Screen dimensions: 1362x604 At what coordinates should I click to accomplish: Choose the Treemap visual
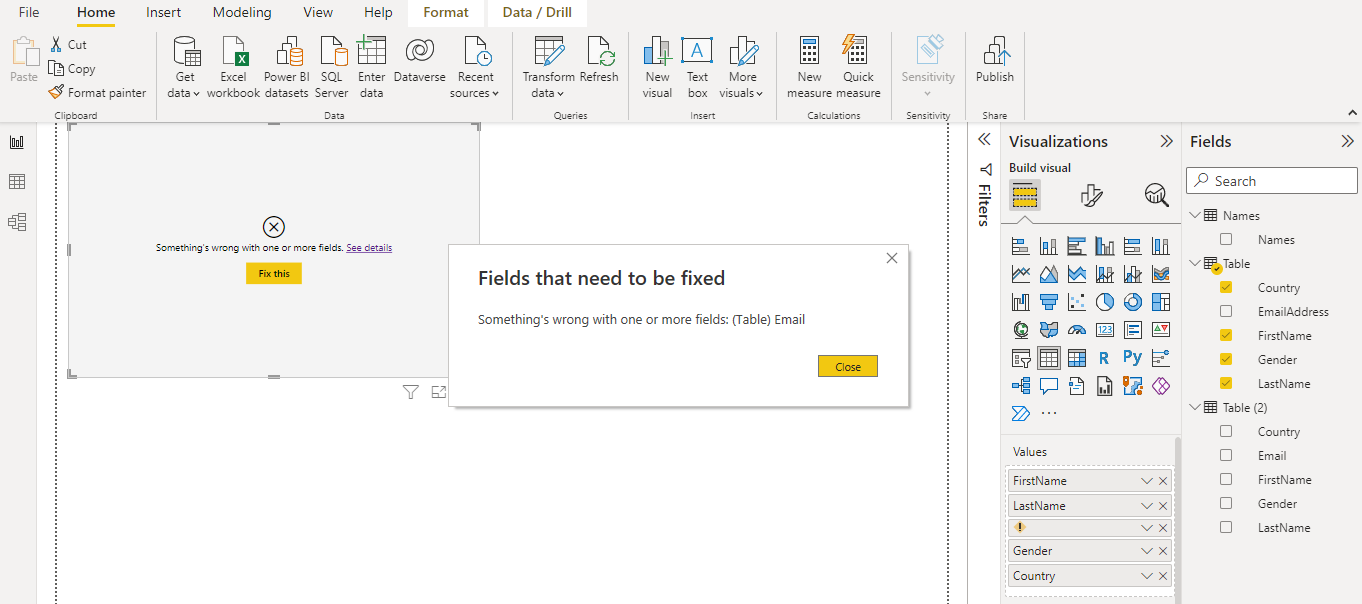click(x=1161, y=302)
